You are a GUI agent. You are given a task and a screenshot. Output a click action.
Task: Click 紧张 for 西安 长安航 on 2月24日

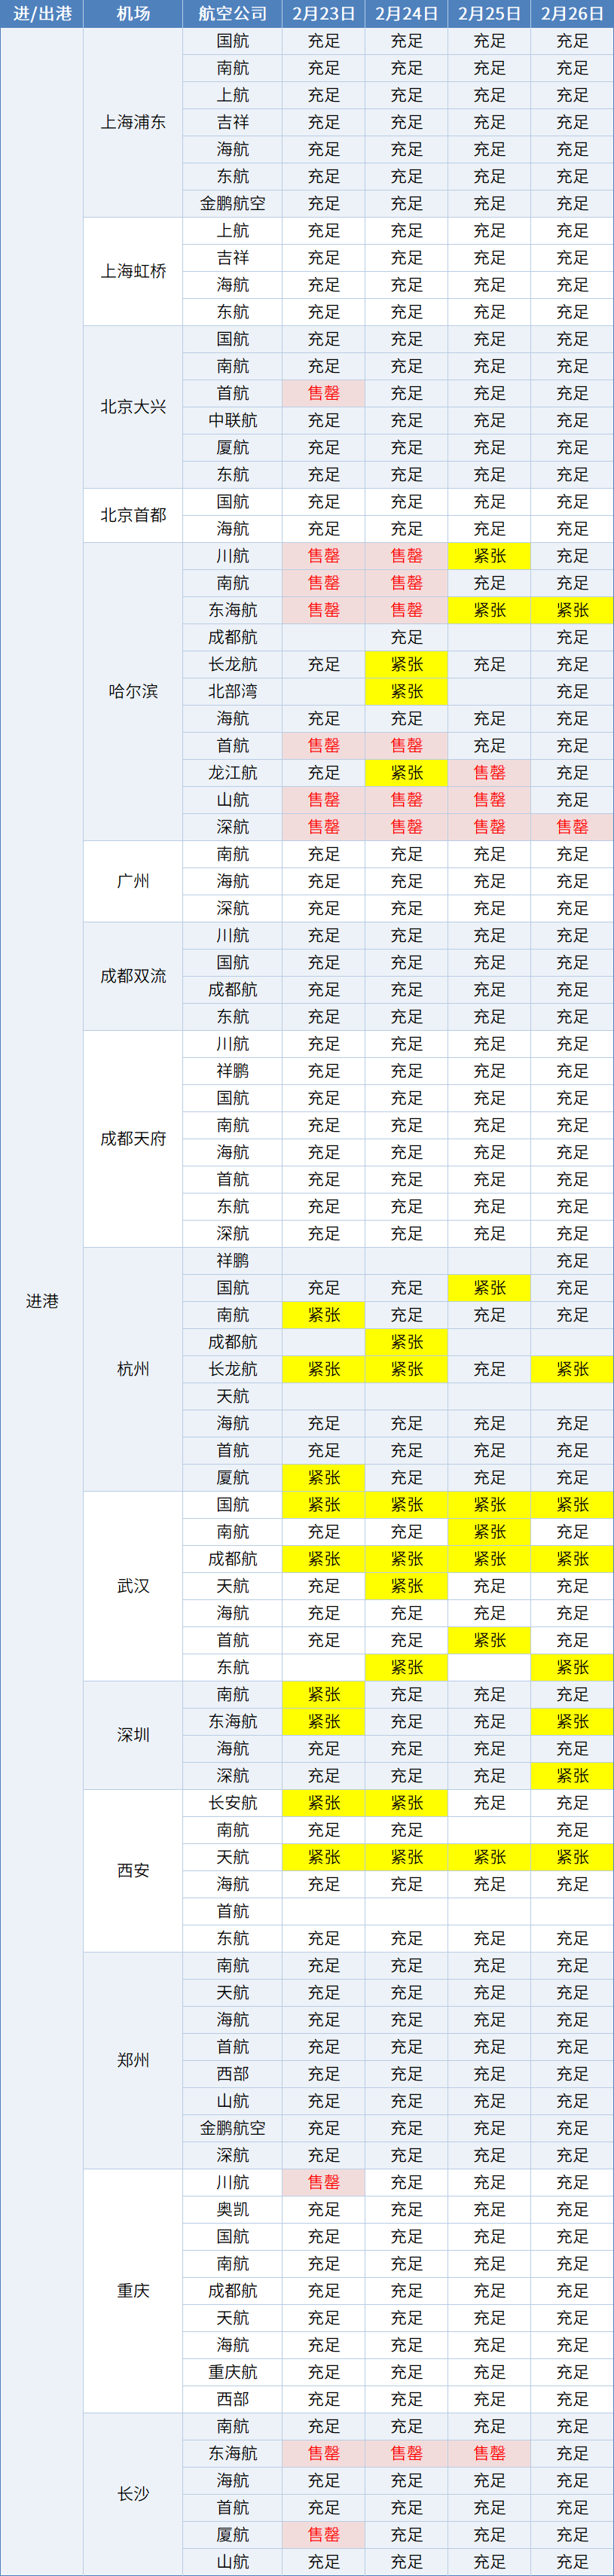pos(407,1803)
